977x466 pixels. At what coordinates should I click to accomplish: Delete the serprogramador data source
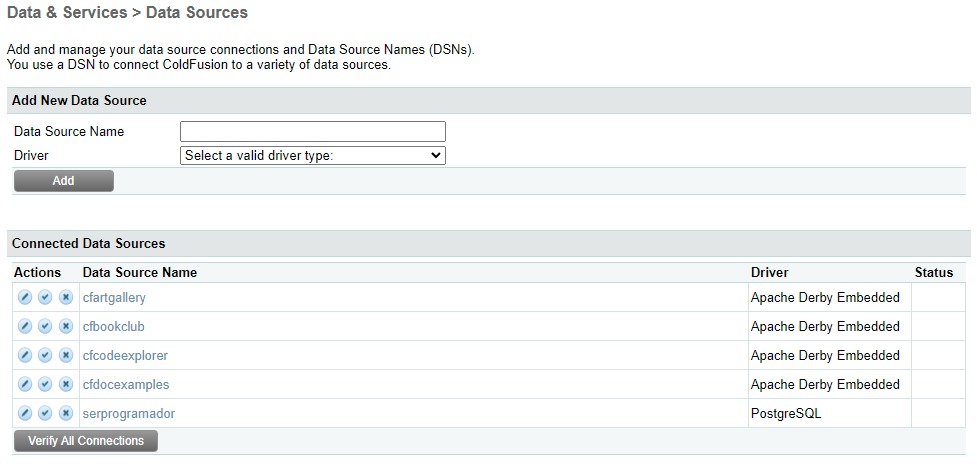[65, 414]
